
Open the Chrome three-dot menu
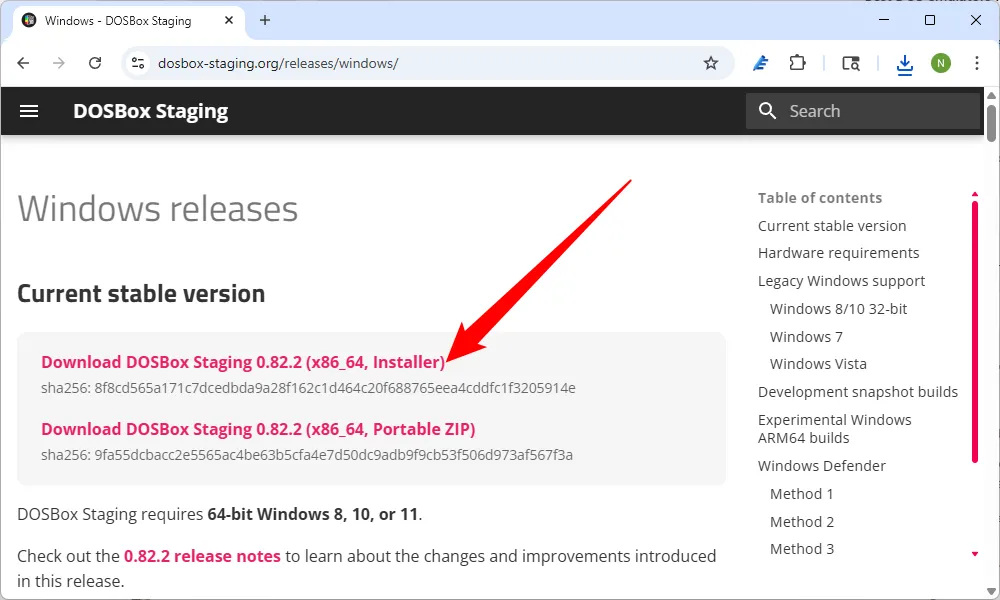[x=977, y=63]
